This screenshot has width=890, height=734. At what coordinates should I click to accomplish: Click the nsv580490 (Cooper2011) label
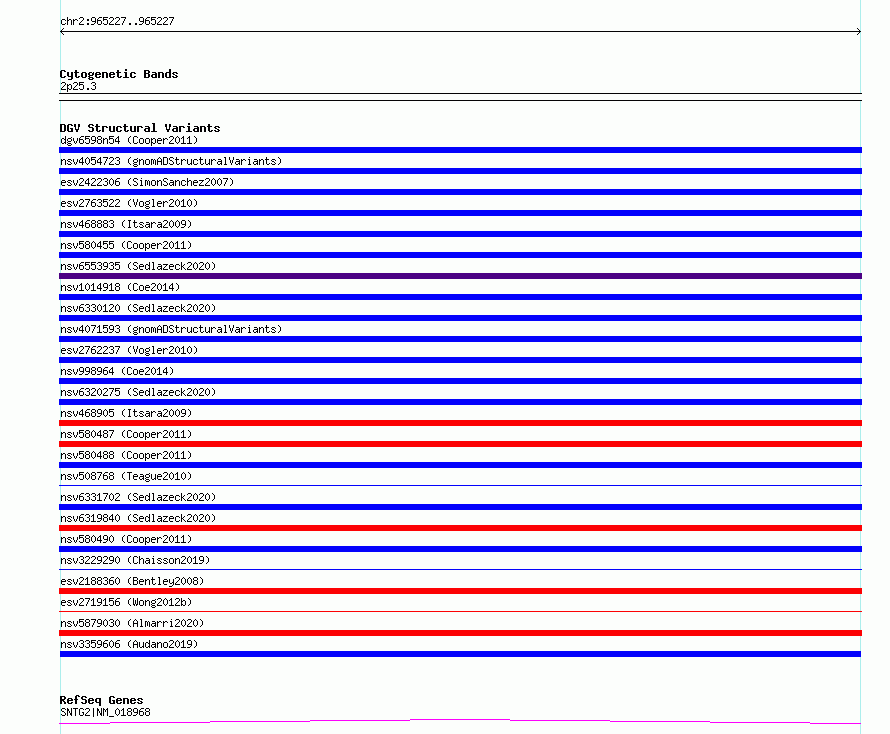click(126, 539)
